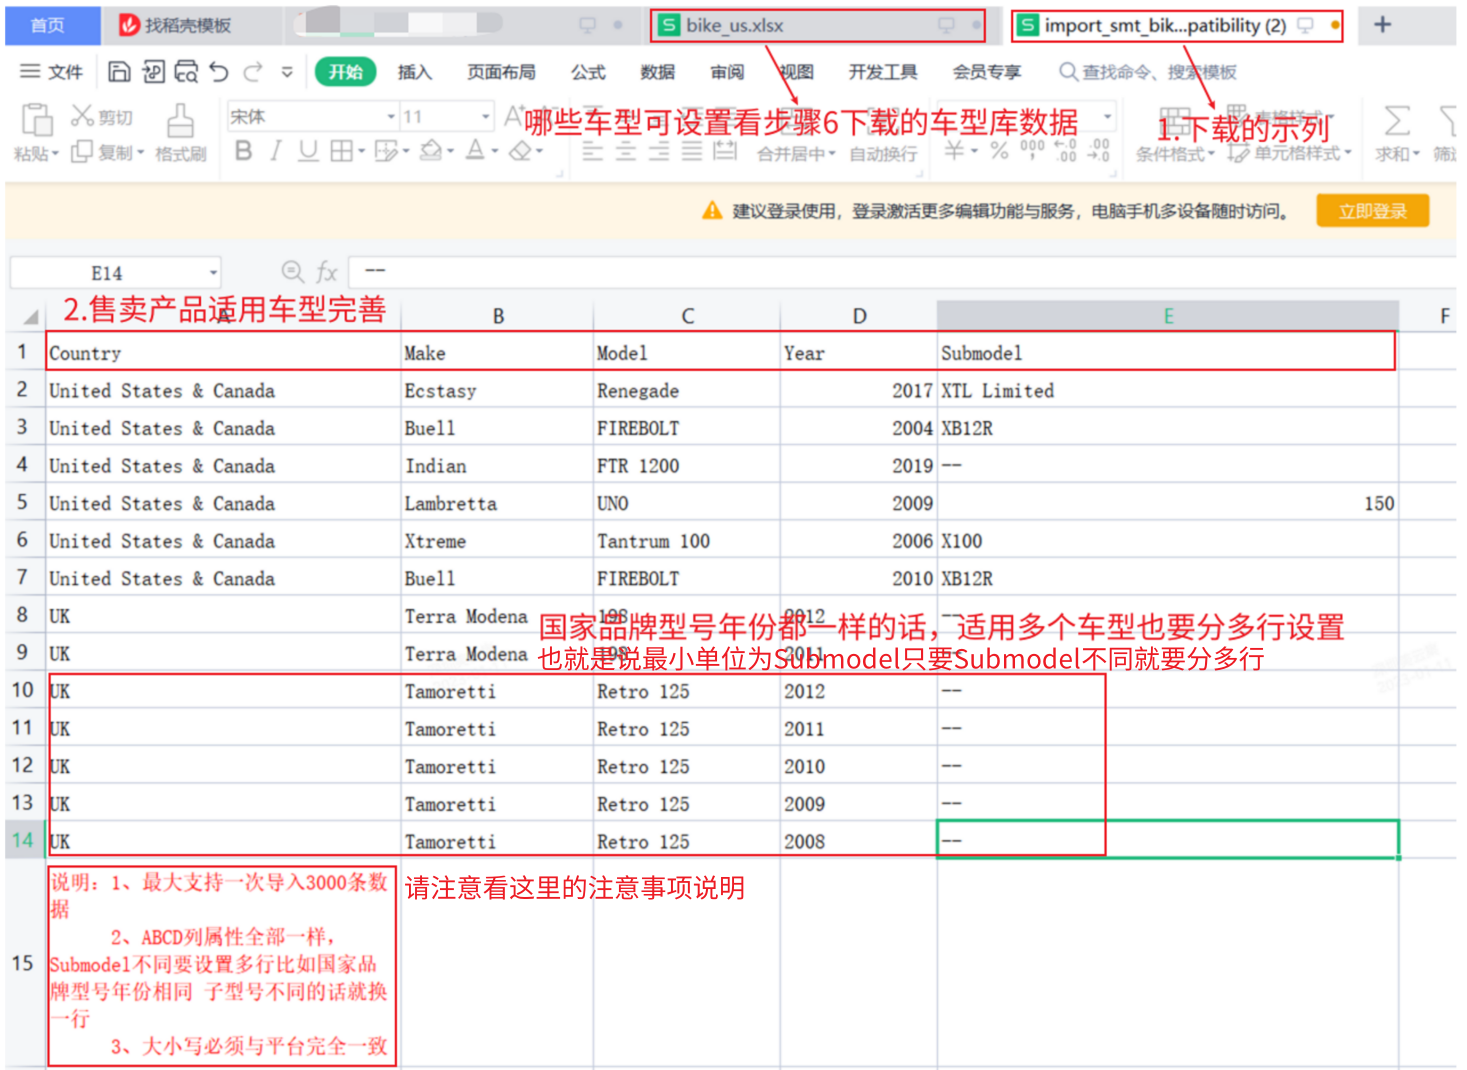Screen dimensions: 1467x1070
Task: Click the save icon in quick toolbar
Action: [x=119, y=71]
